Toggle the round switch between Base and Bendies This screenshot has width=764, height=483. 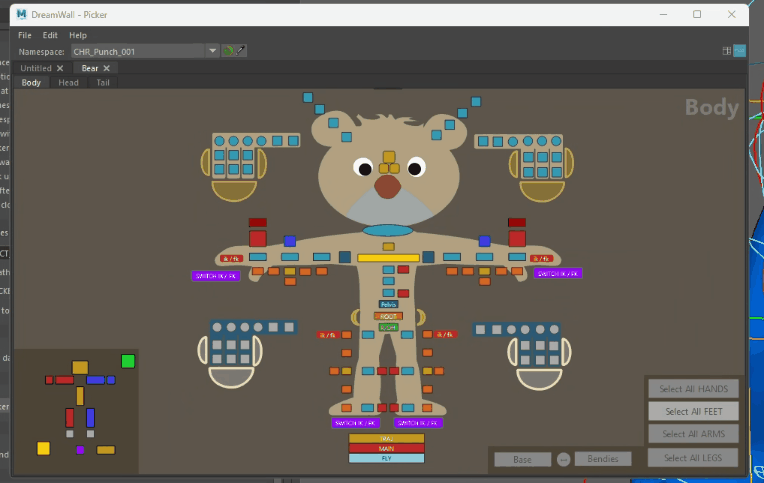(563, 459)
